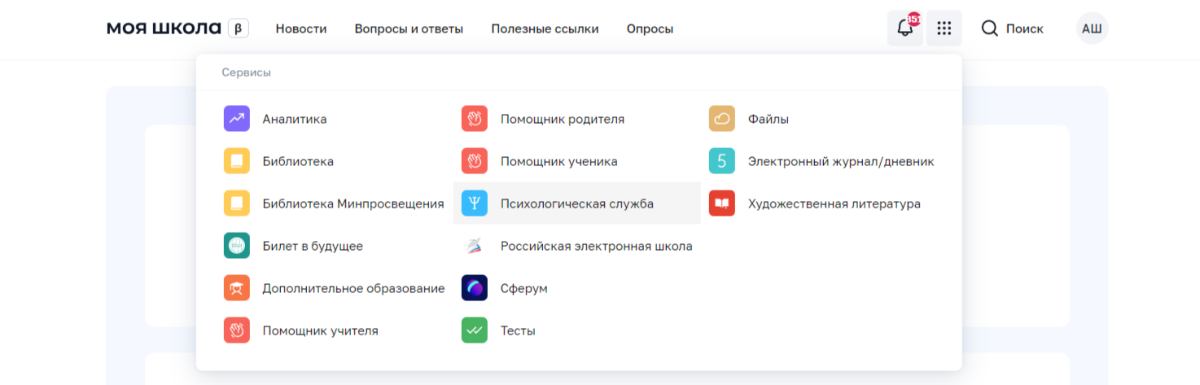Open Вопросы и ответы in the top menu
The height and width of the screenshot is (385, 1200).
pyautogui.click(x=409, y=29)
